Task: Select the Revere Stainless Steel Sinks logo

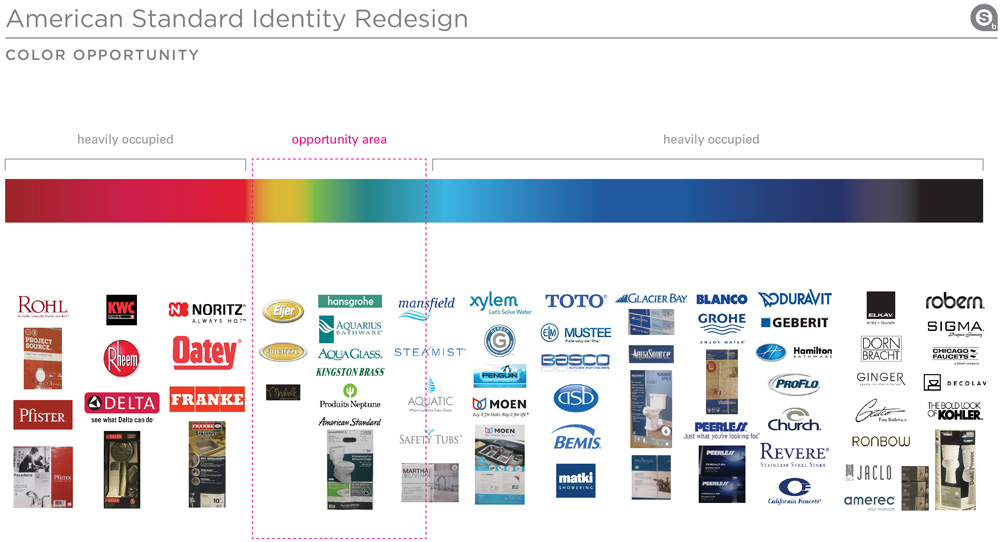Action: (795, 455)
